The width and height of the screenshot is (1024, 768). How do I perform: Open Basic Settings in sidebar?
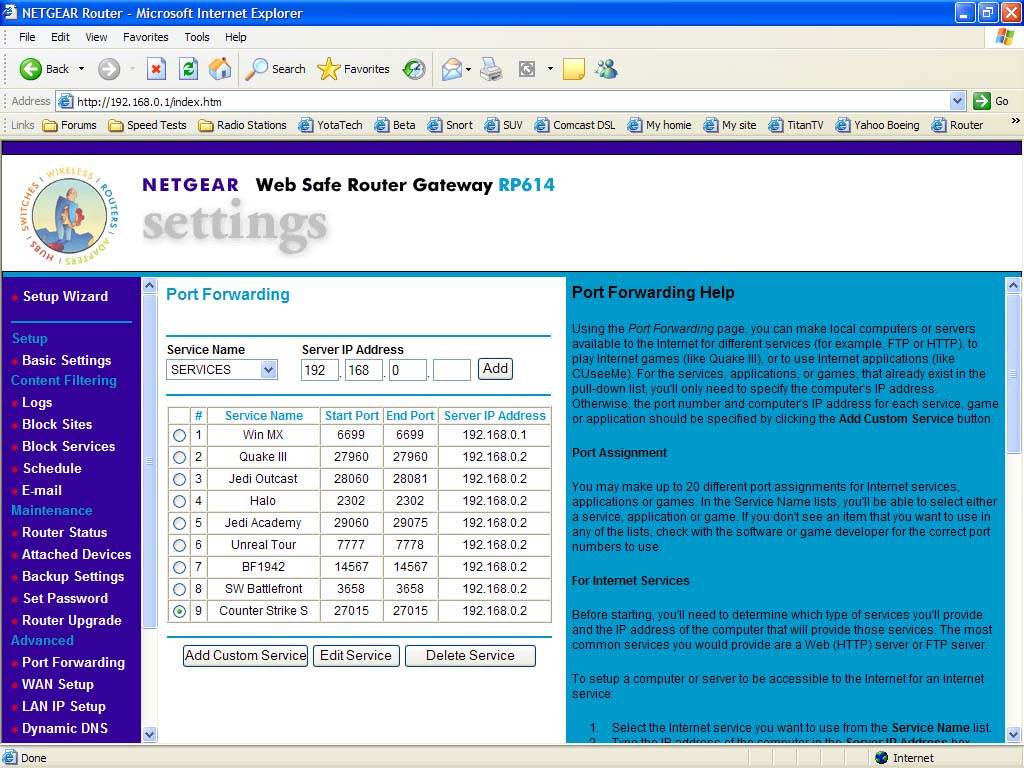[x=67, y=360]
